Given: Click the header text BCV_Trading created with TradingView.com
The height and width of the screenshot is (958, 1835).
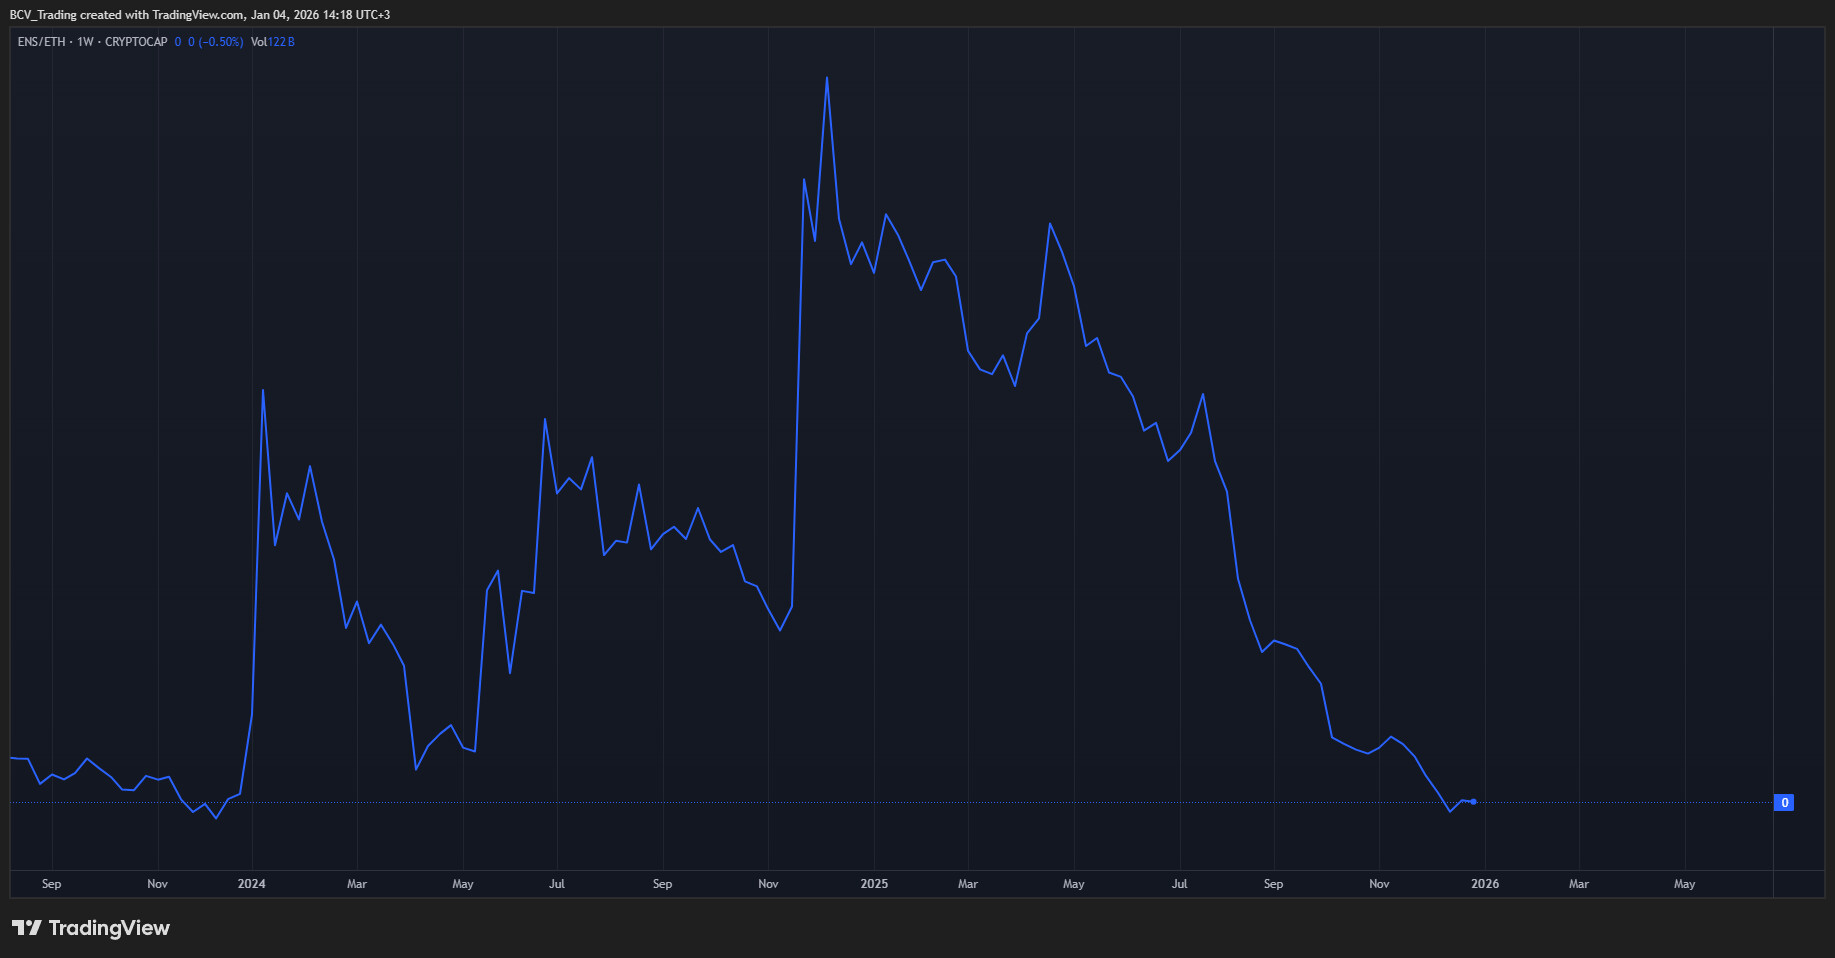Looking at the screenshot, I should point(200,15).
